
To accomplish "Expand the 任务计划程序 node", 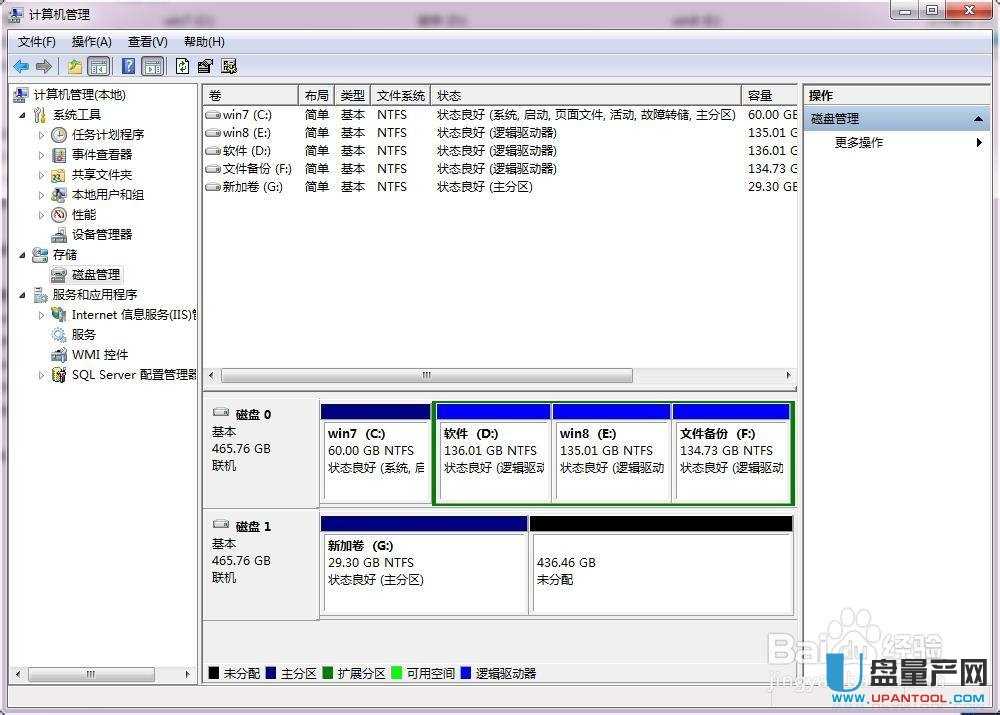I will (42, 134).
